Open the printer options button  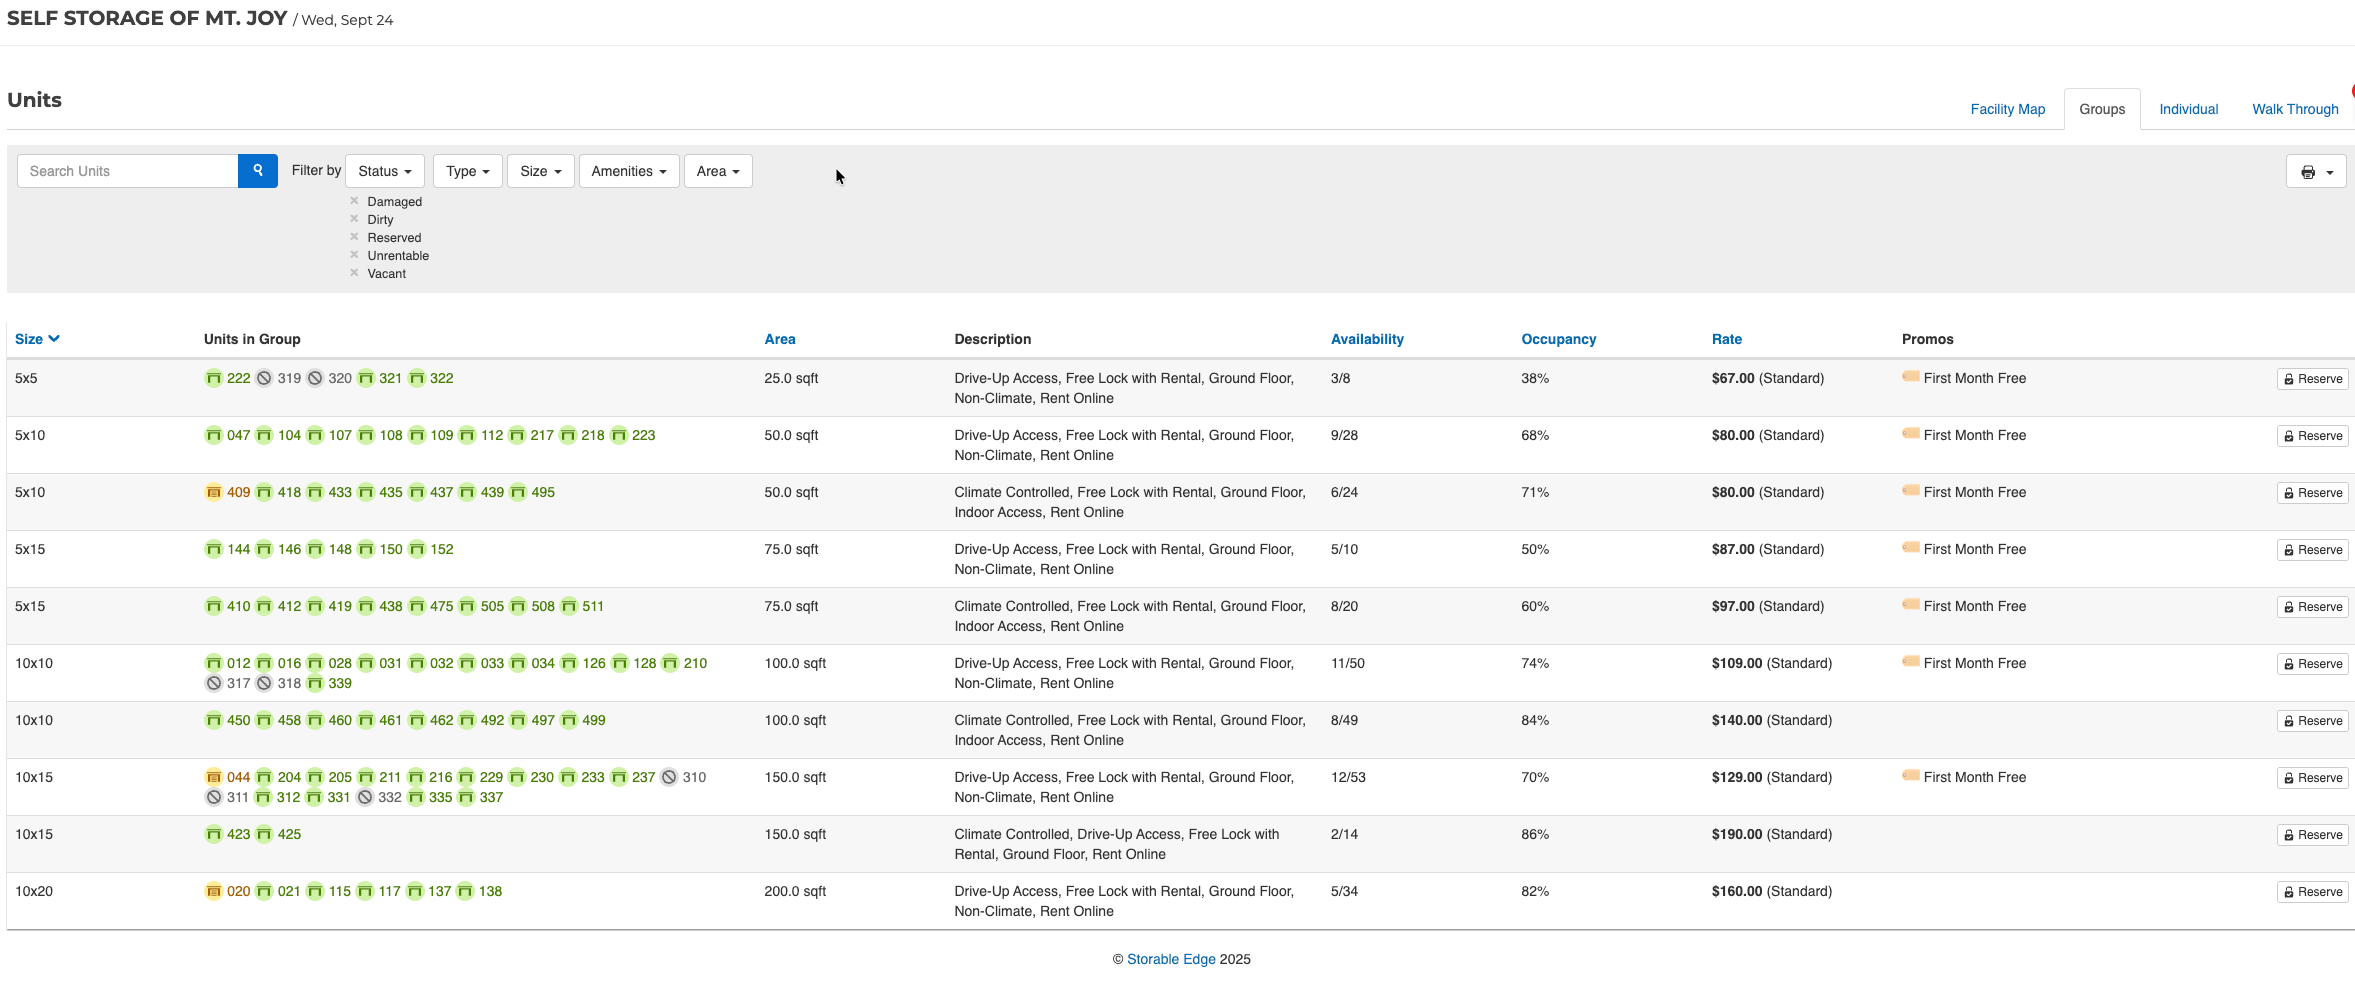[x=2315, y=172]
